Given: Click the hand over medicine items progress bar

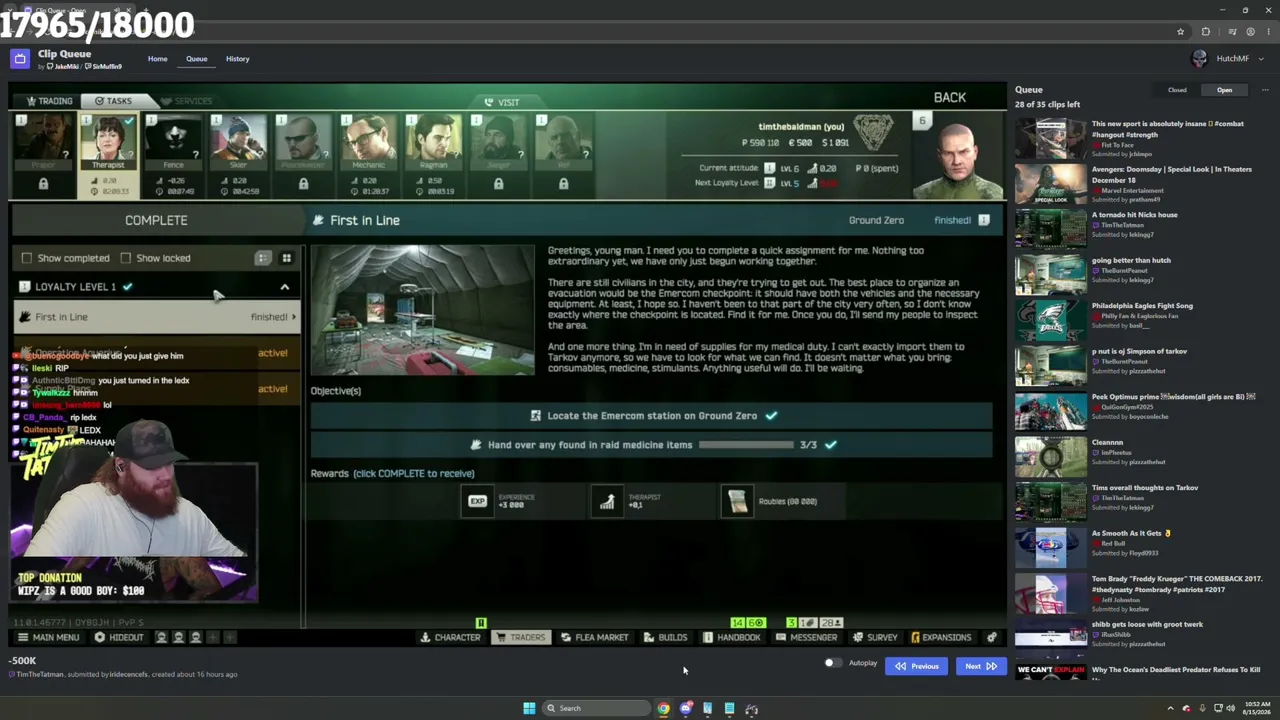Looking at the screenshot, I should coord(746,445).
